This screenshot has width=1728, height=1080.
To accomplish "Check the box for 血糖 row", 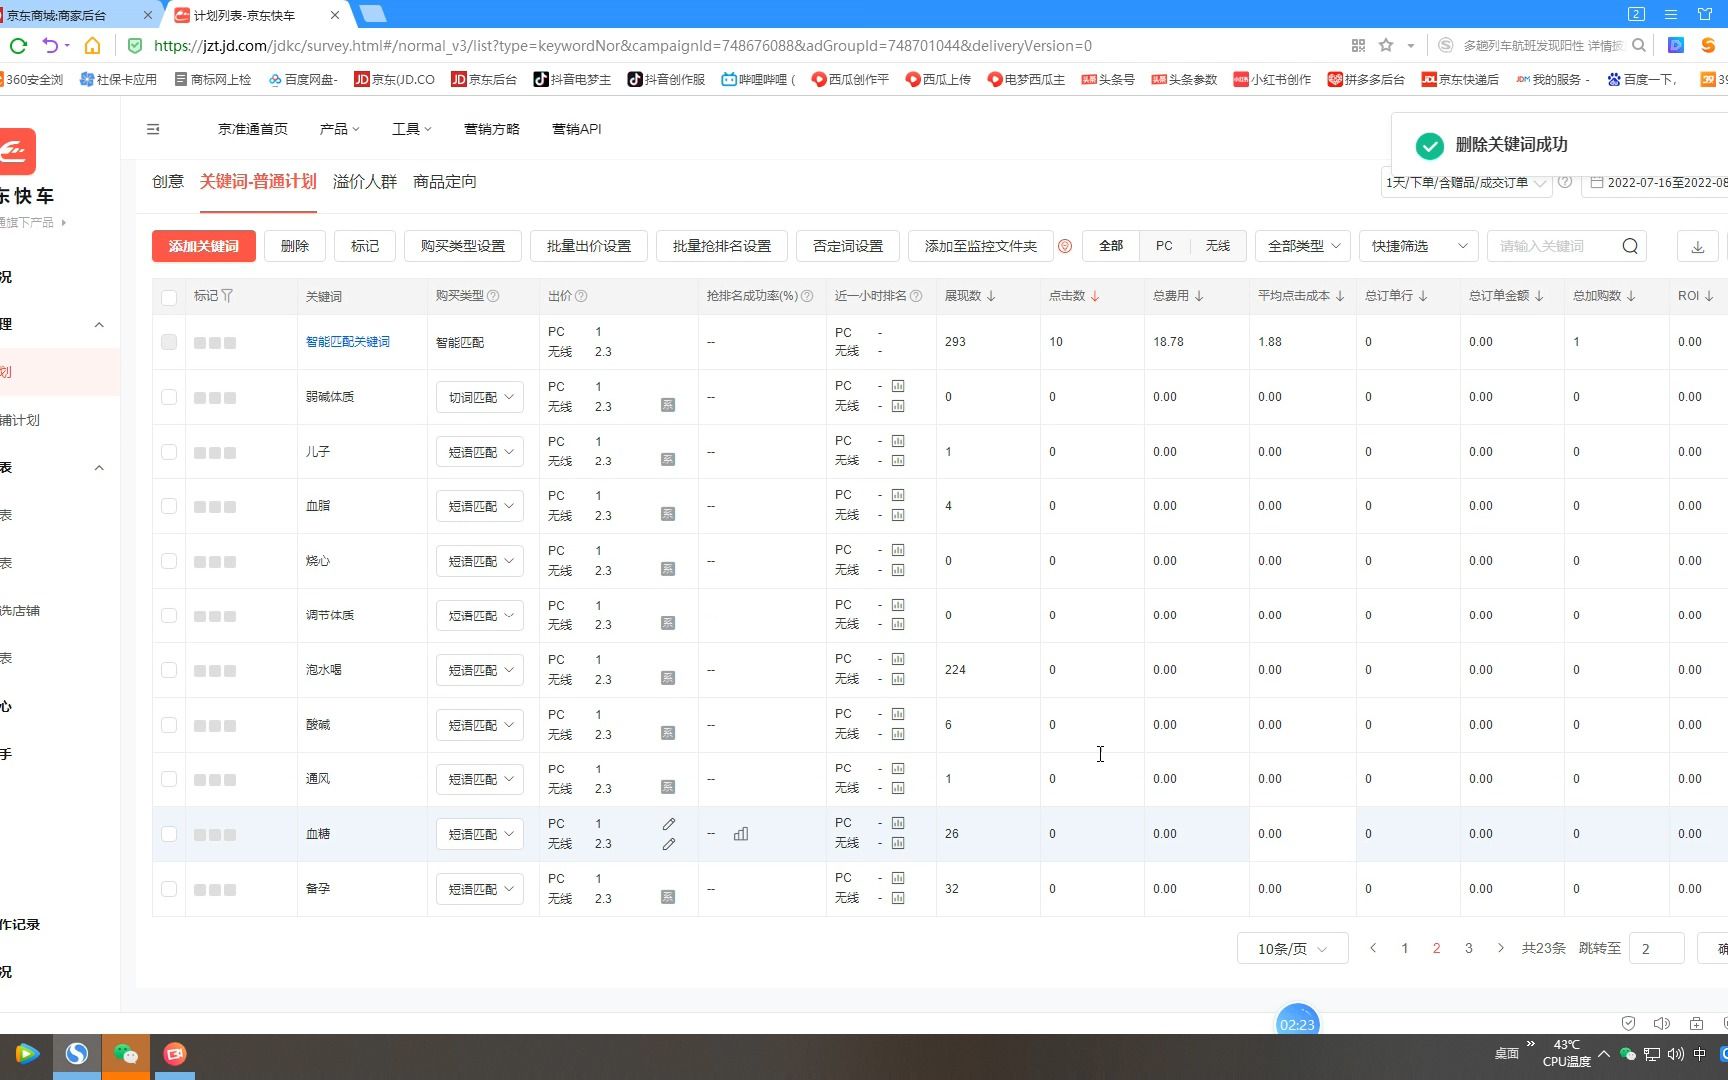I will [x=169, y=834].
